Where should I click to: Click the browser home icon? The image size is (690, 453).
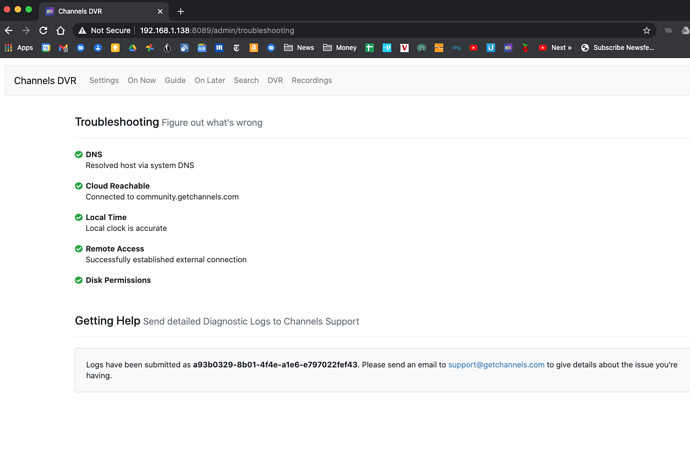[61, 31]
